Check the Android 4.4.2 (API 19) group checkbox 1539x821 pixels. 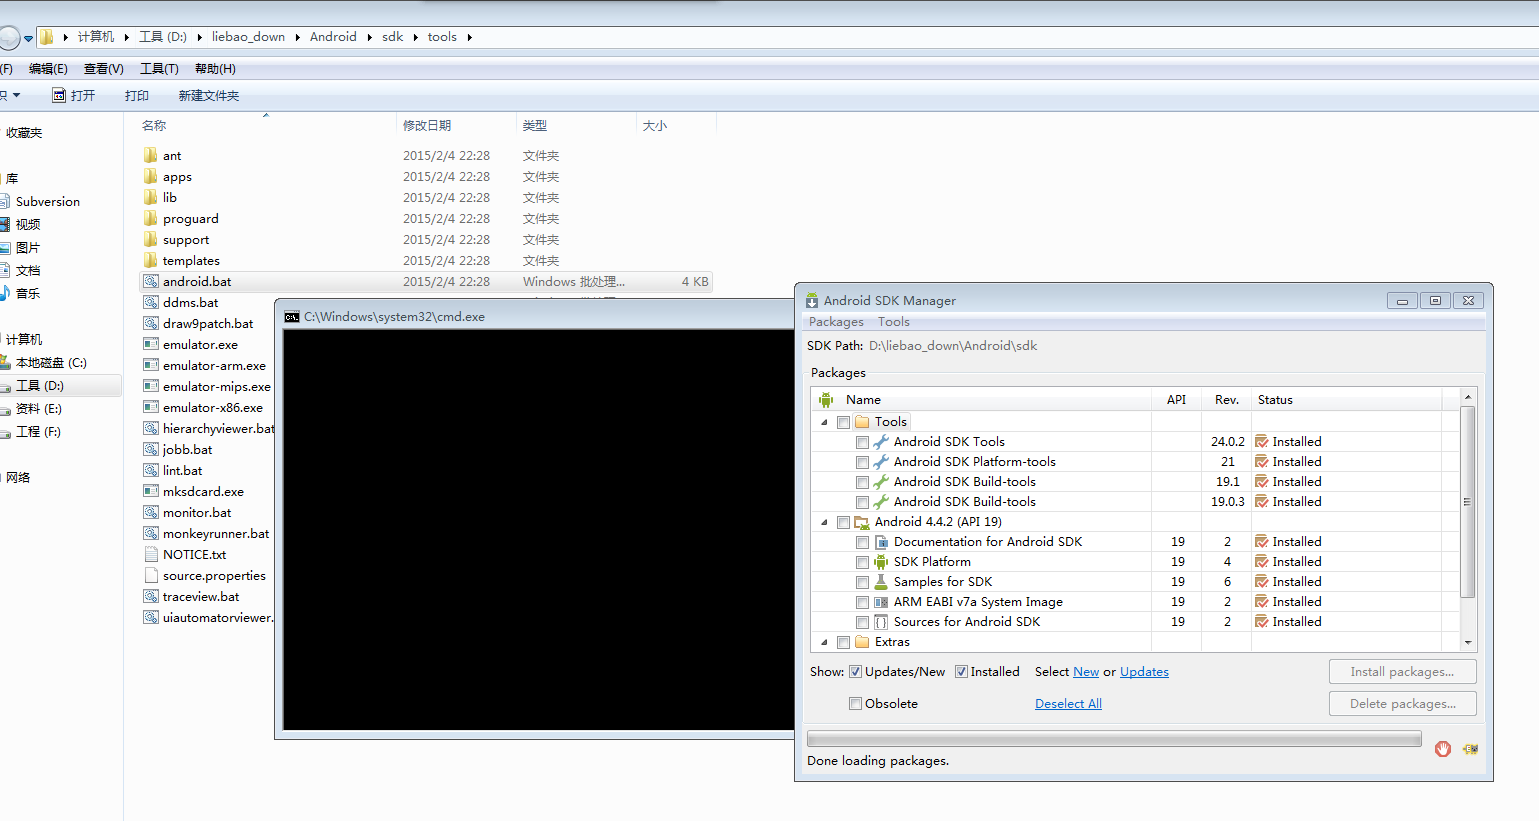(x=843, y=522)
